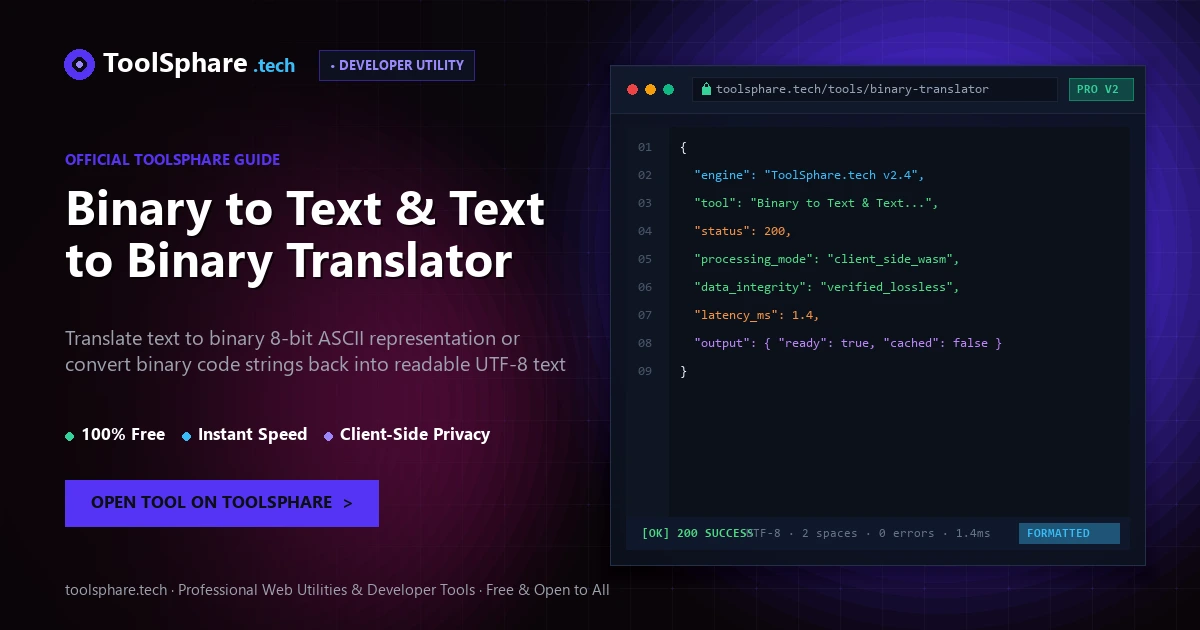The image size is (1200, 630).
Task: Click the purple dot beside Client-Side Privacy
Action: coord(328,436)
